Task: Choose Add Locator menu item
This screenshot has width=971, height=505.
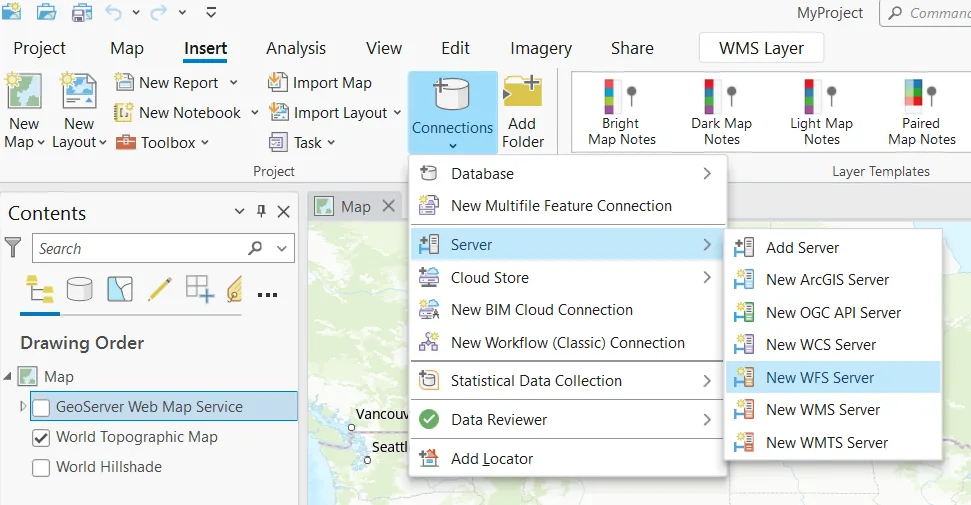Action: 567,459
